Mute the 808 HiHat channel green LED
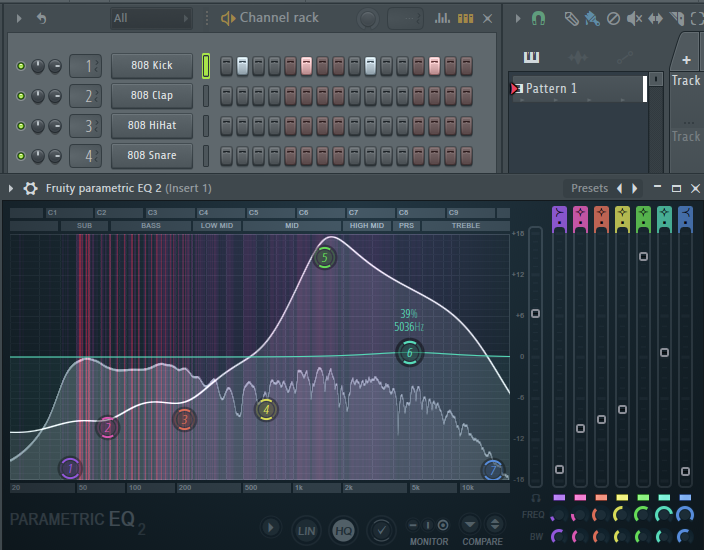Viewport: 704px width, 550px height. 21,126
